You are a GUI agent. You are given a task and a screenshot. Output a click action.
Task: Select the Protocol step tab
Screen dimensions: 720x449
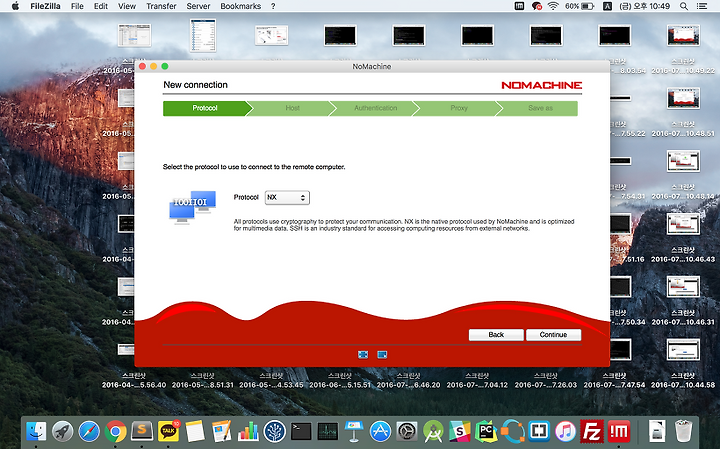[x=205, y=108]
